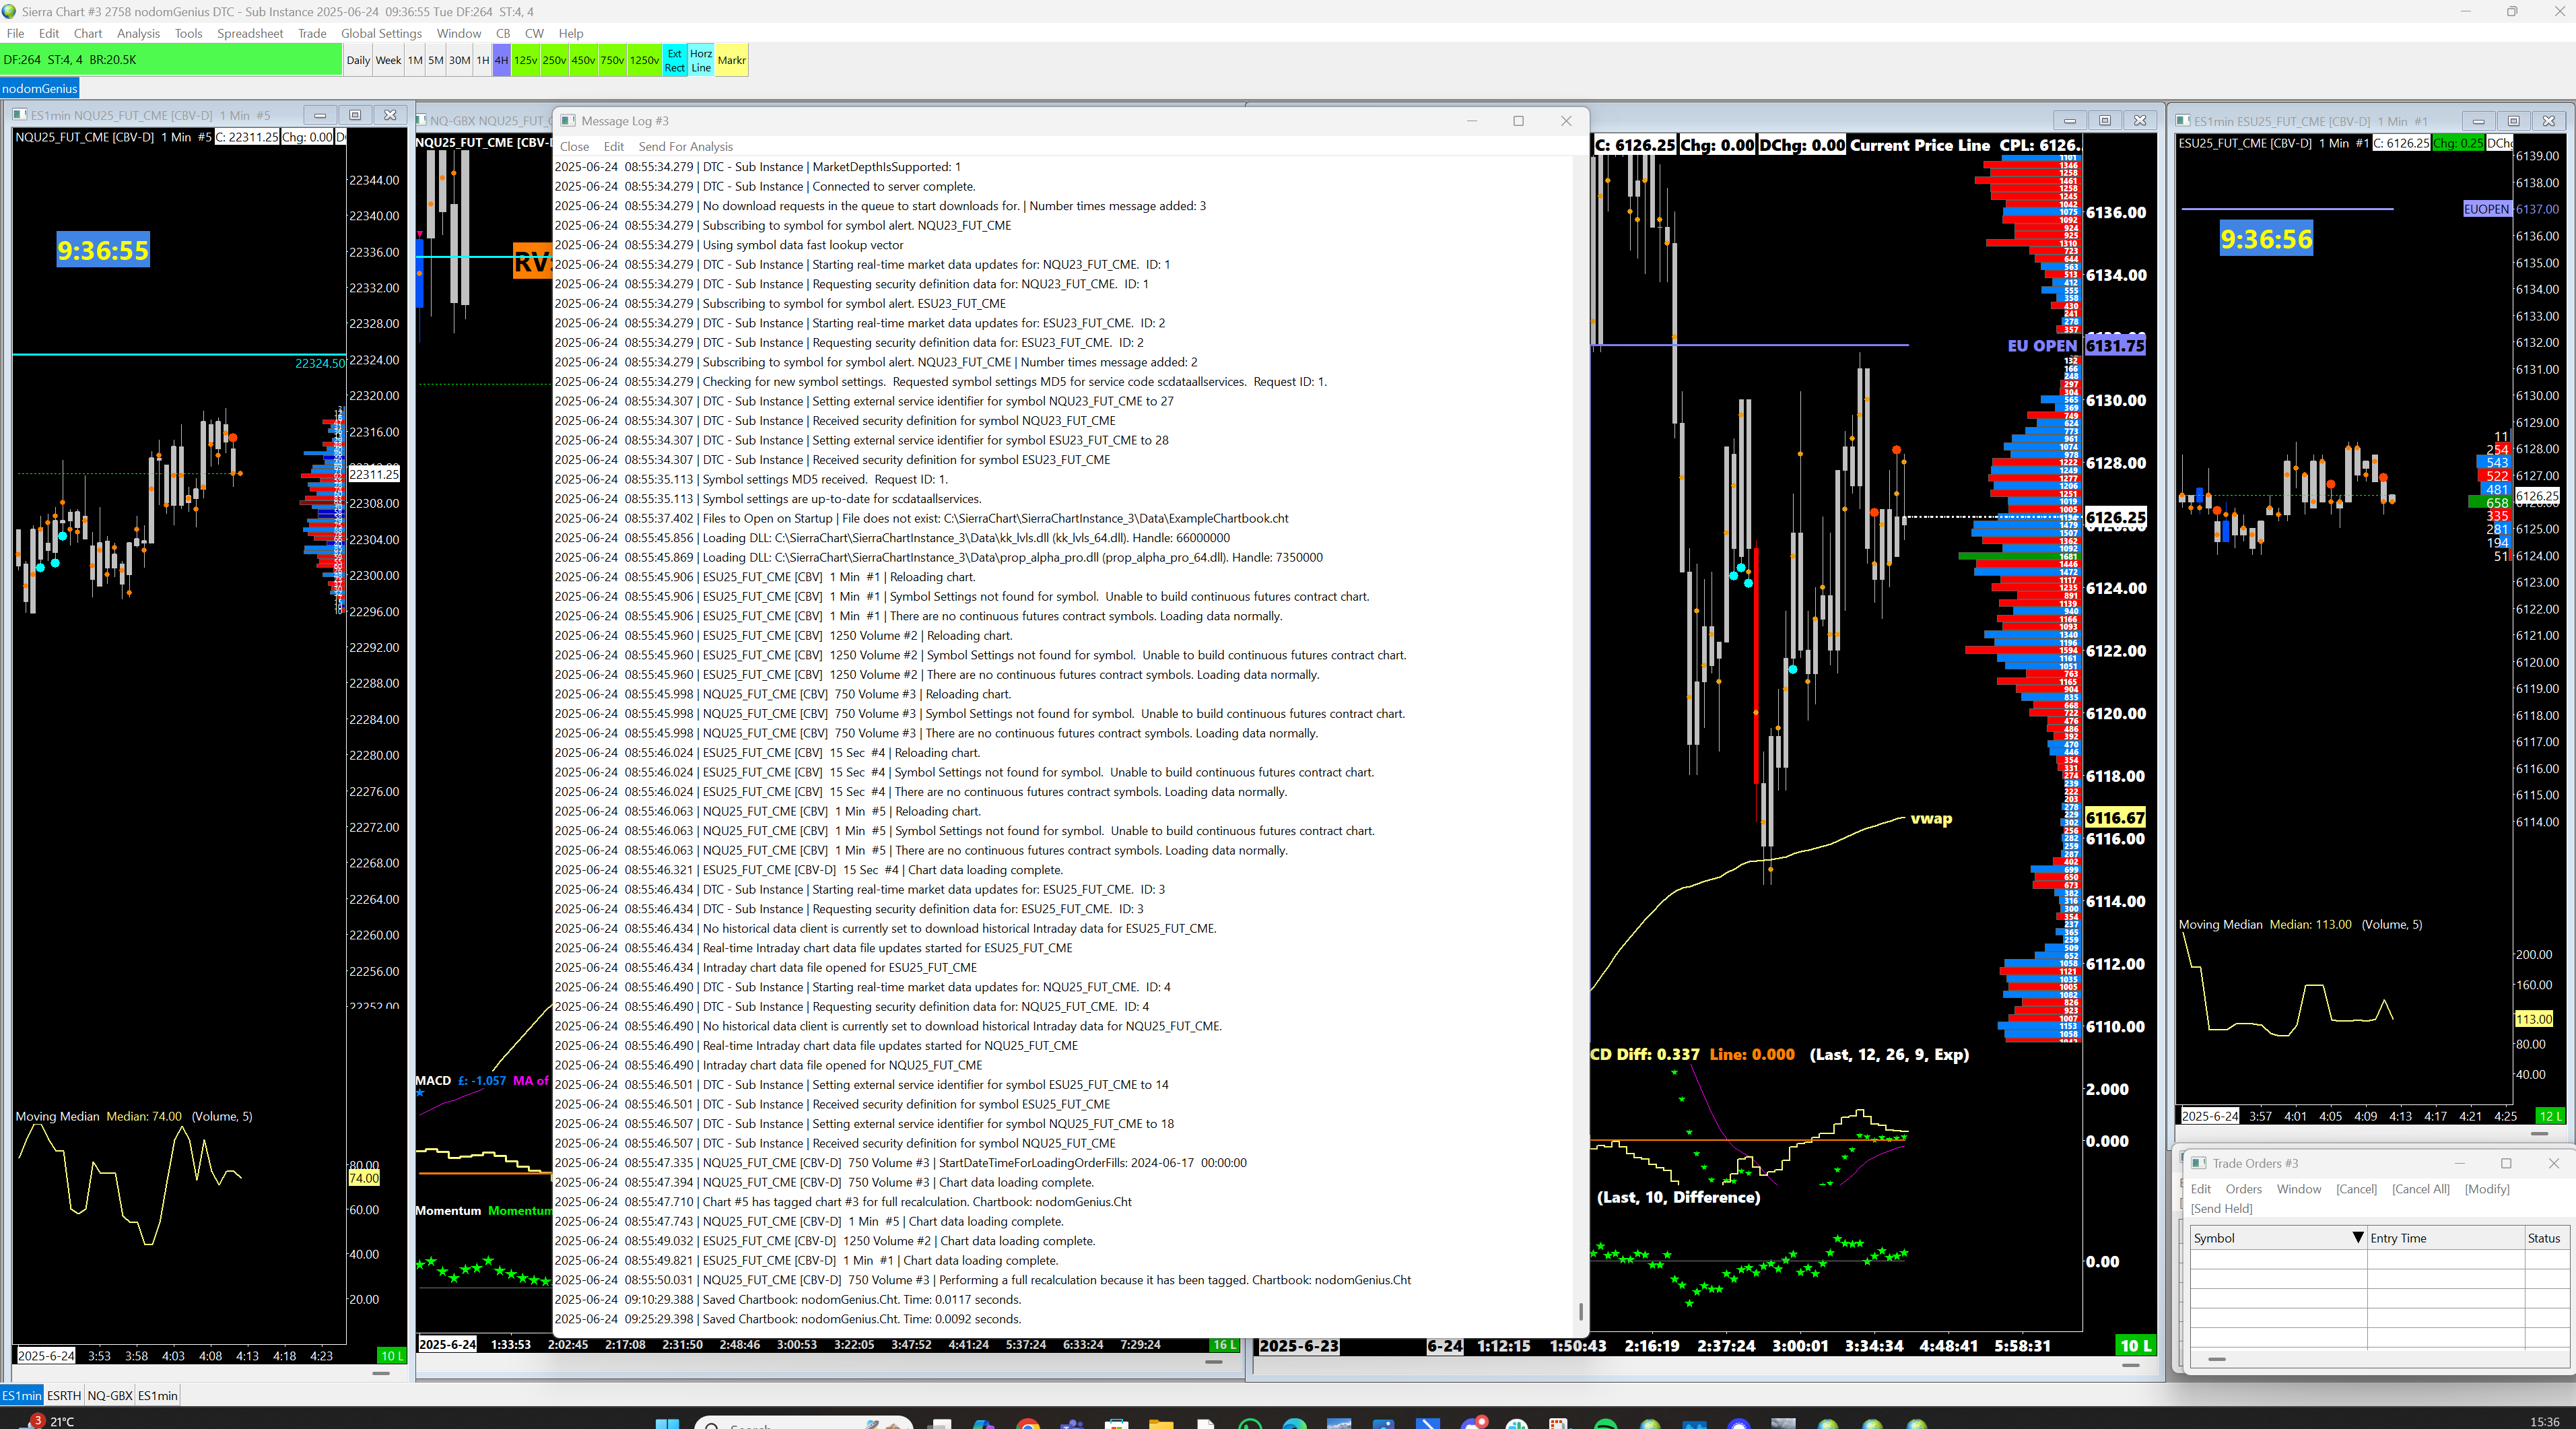Click Send For Analysis in Message Log
The height and width of the screenshot is (1429, 2576).
(685, 146)
